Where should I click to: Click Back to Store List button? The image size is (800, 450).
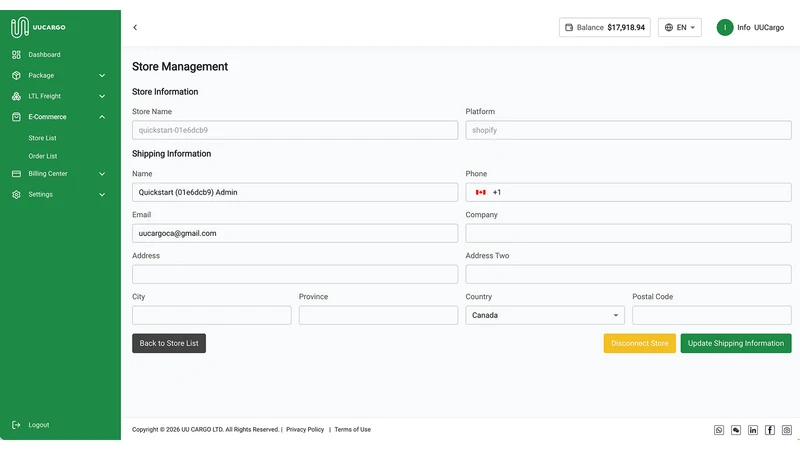(169, 343)
